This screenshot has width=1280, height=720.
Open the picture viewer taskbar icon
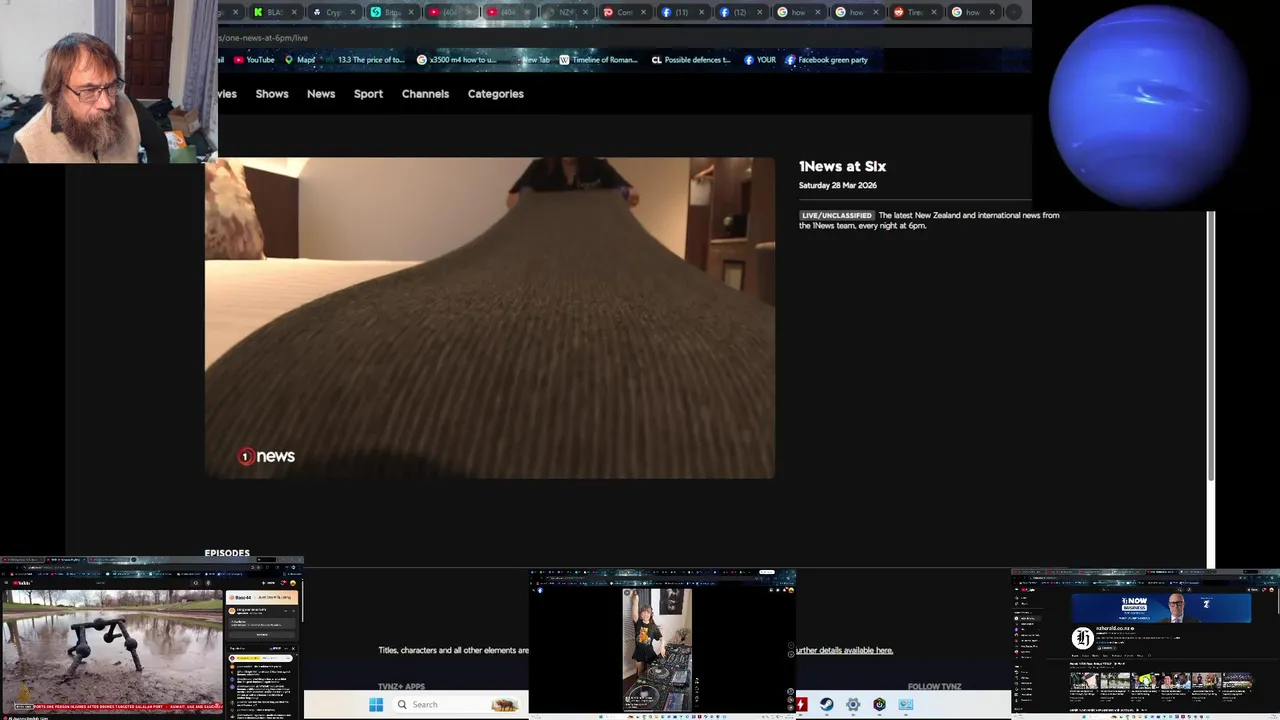[905, 704]
